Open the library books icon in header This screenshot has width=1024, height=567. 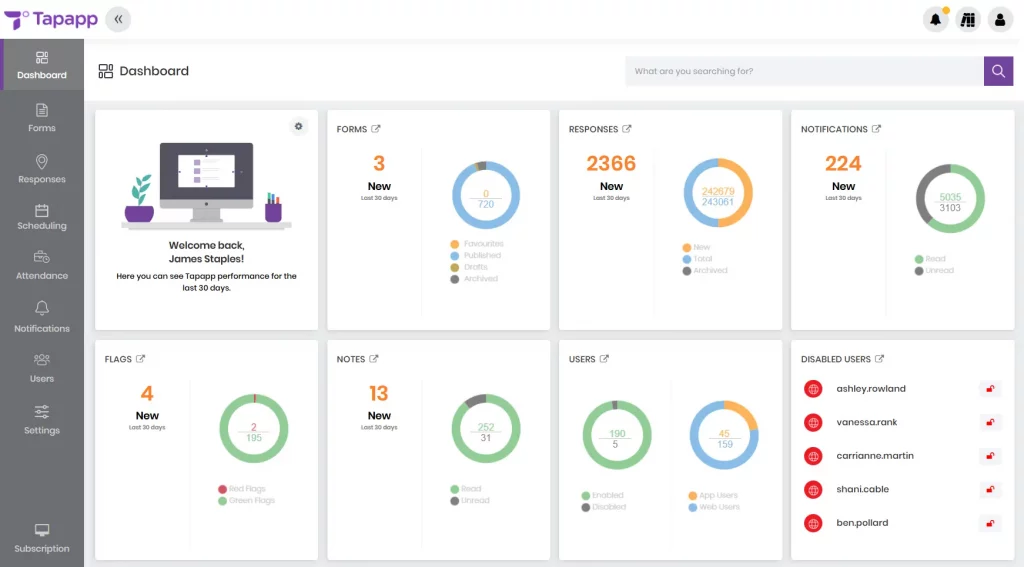tap(967, 19)
